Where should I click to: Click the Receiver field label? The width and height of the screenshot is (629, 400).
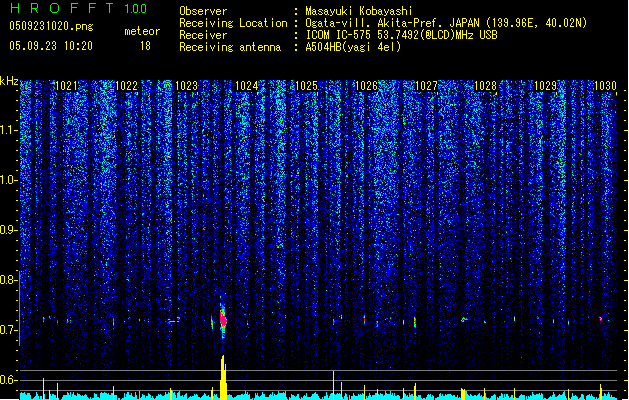(203, 35)
